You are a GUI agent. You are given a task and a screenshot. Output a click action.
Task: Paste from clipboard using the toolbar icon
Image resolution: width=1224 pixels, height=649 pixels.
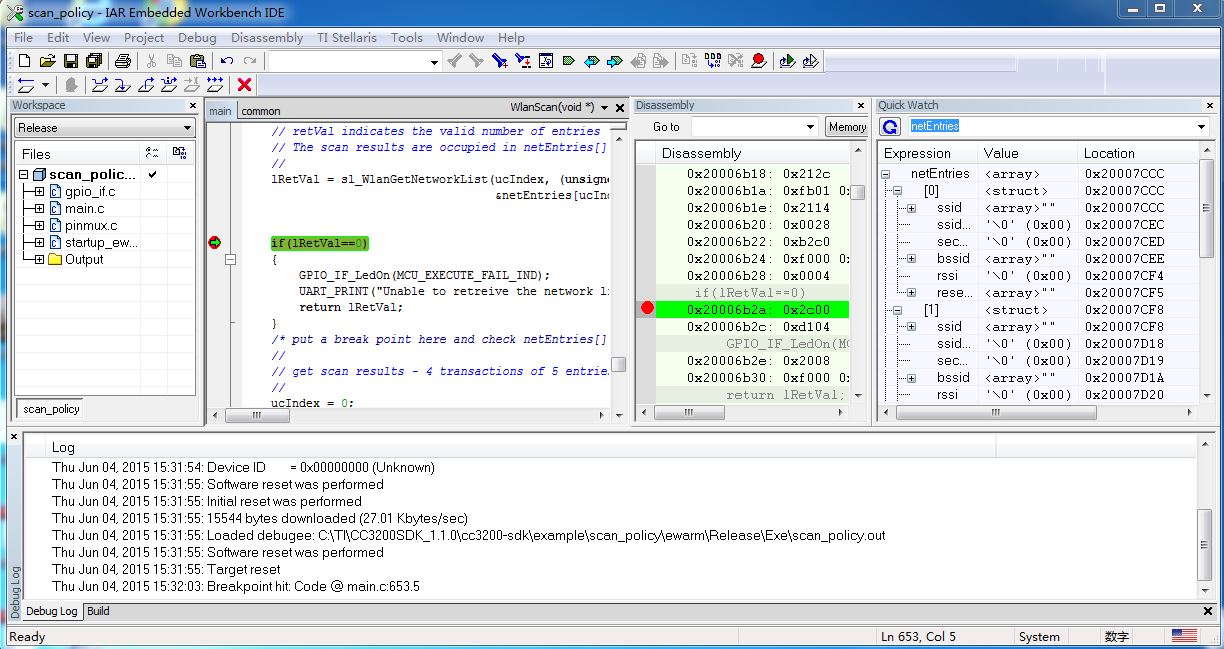click(198, 61)
